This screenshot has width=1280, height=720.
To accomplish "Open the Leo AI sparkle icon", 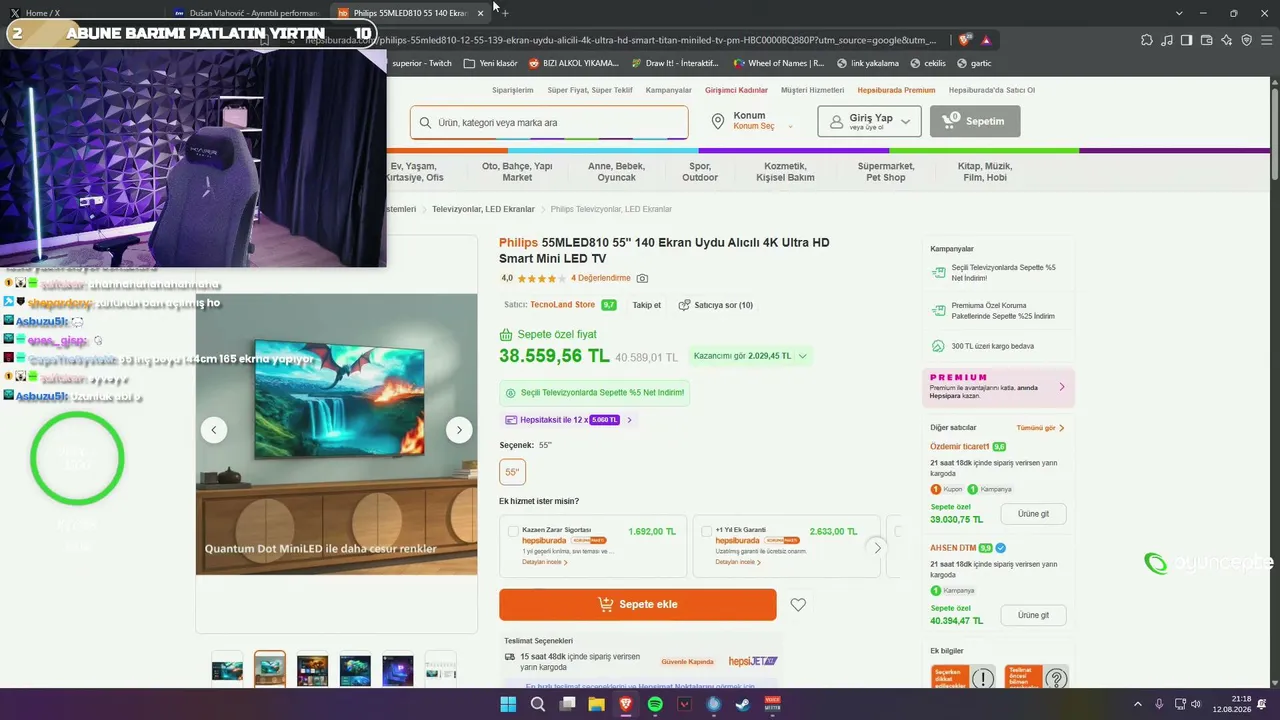I will [x=1227, y=40].
